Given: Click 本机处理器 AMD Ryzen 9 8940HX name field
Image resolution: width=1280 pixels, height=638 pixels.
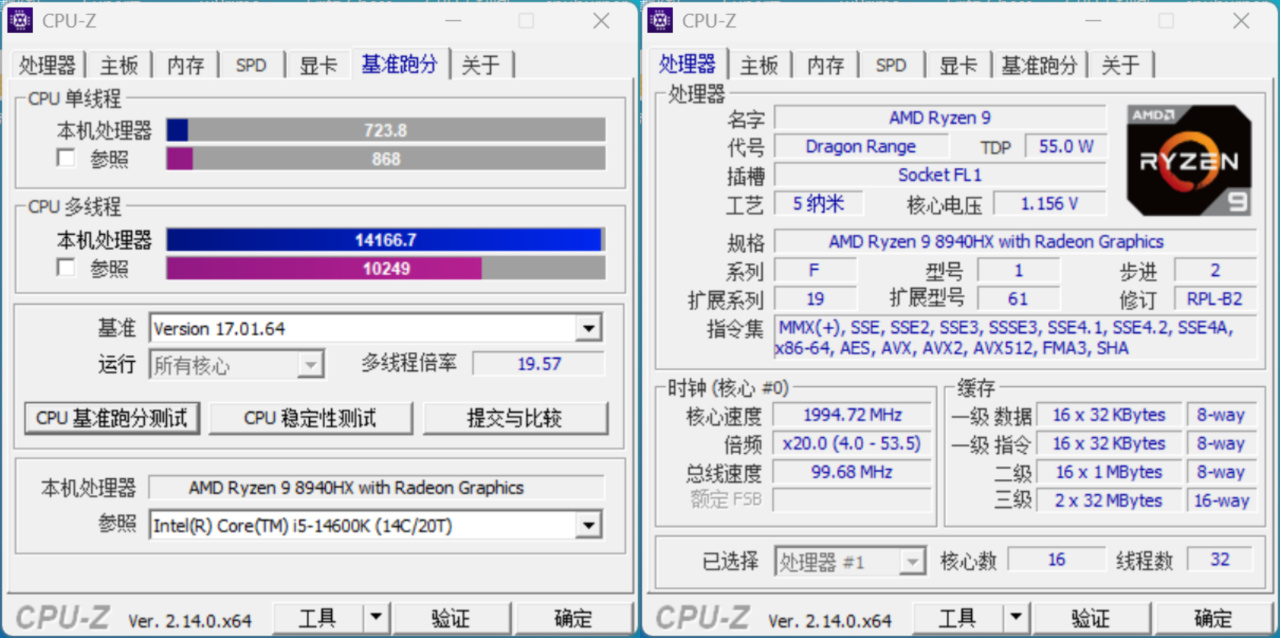Looking at the screenshot, I should tap(376, 488).
